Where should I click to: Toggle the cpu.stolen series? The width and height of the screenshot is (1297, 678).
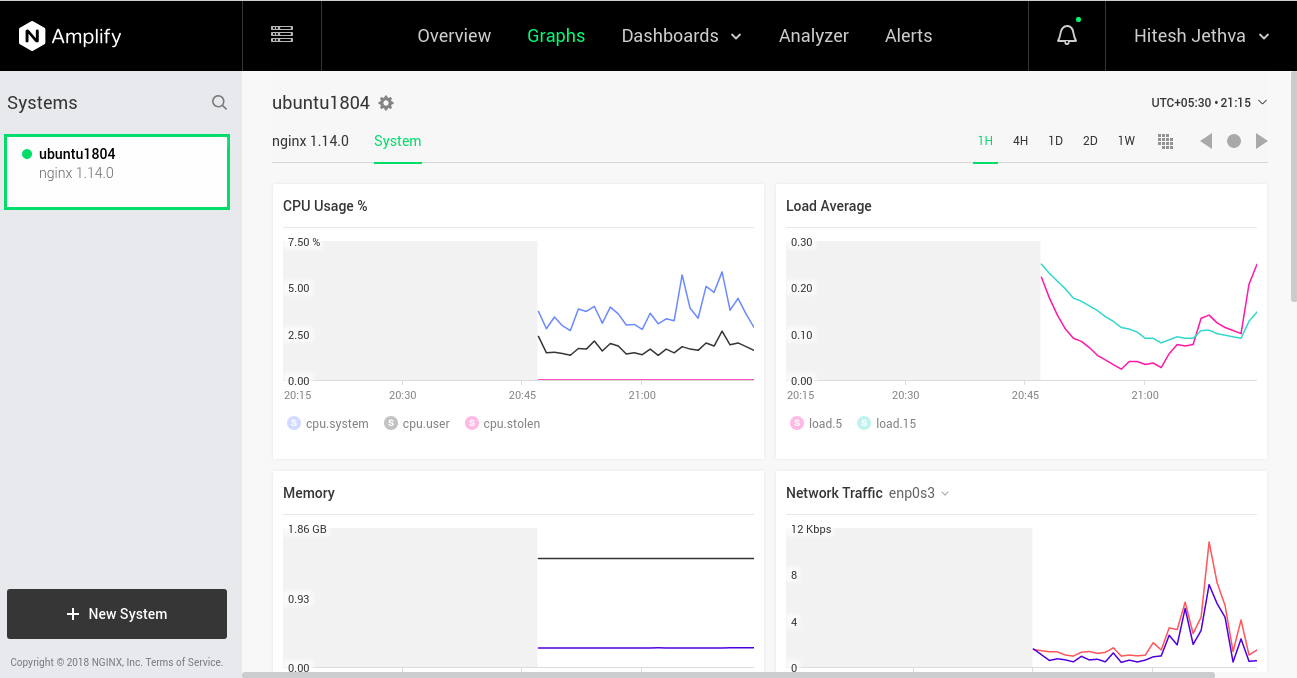[x=503, y=423]
